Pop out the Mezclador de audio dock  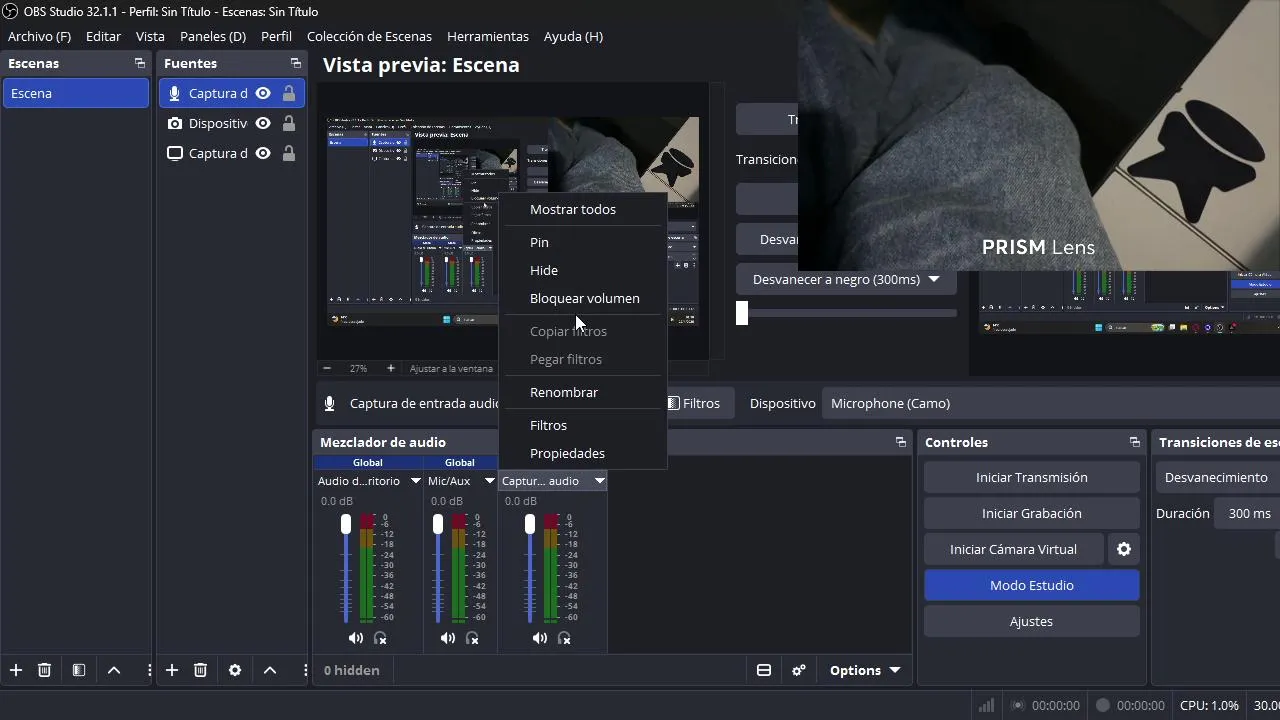point(901,442)
